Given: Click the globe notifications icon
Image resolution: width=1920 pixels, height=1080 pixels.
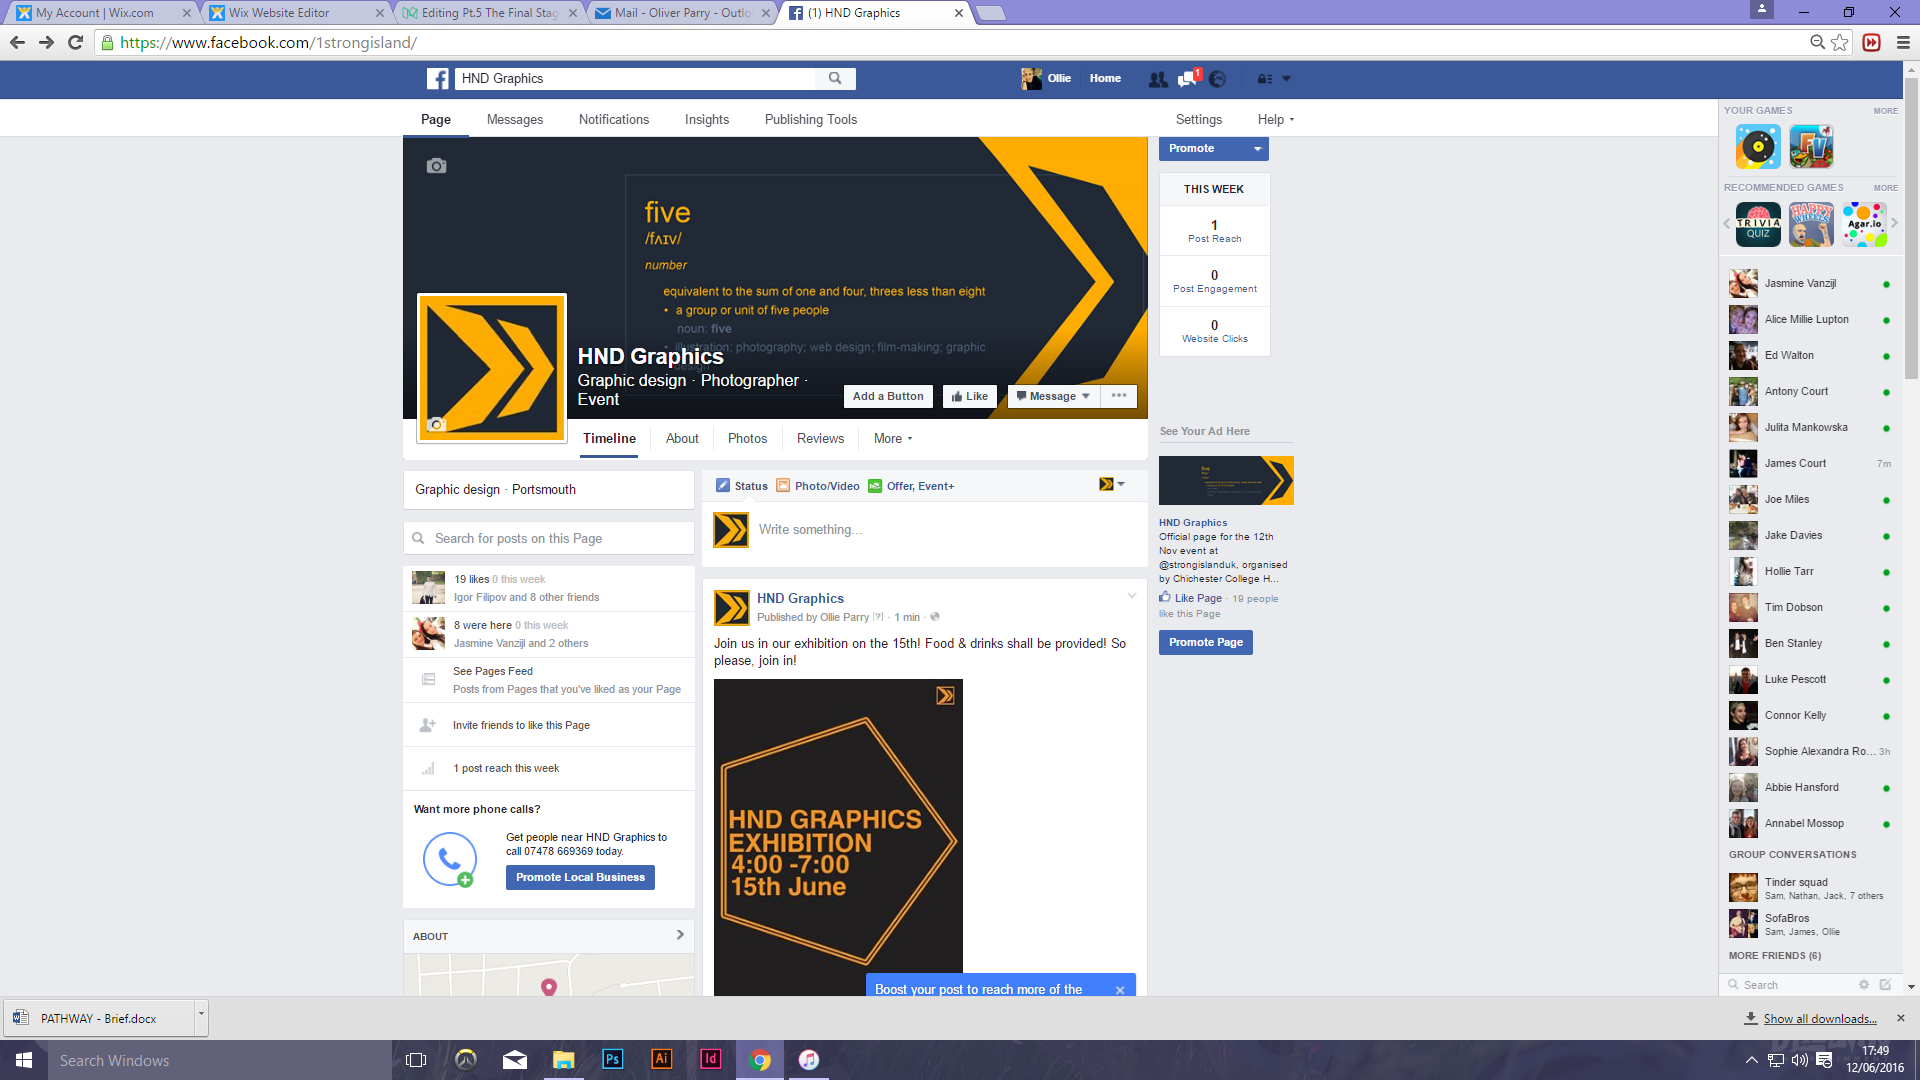Looking at the screenshot, I should pyautogui.click(x=1217, y=79).
